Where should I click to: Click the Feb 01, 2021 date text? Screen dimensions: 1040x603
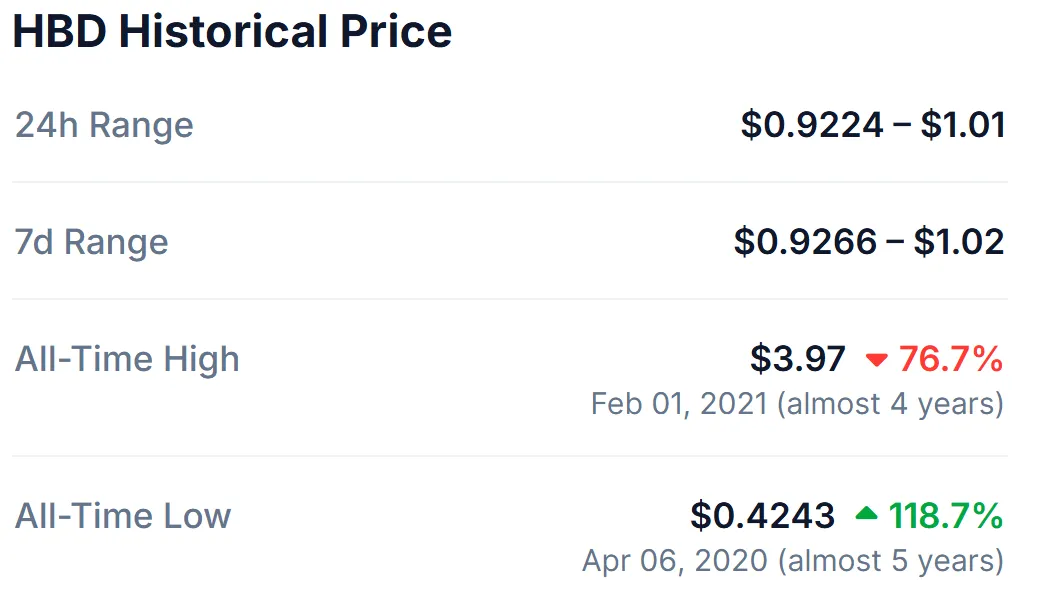pyautogui.click(x=679, y=403)
